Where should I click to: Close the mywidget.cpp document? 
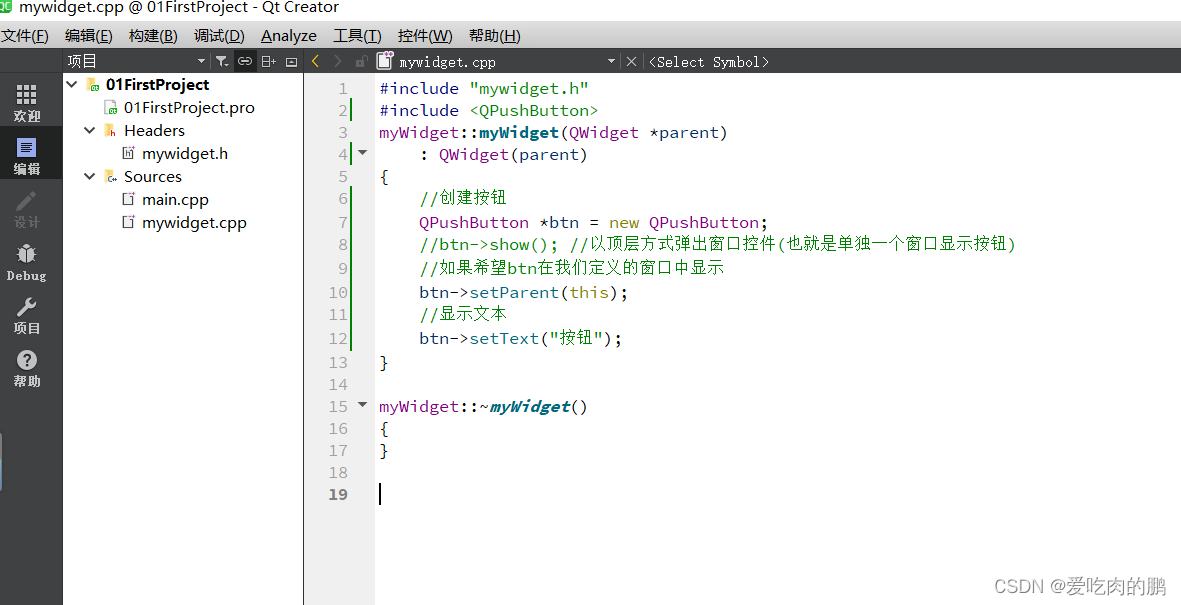click(x=632, y=62)
